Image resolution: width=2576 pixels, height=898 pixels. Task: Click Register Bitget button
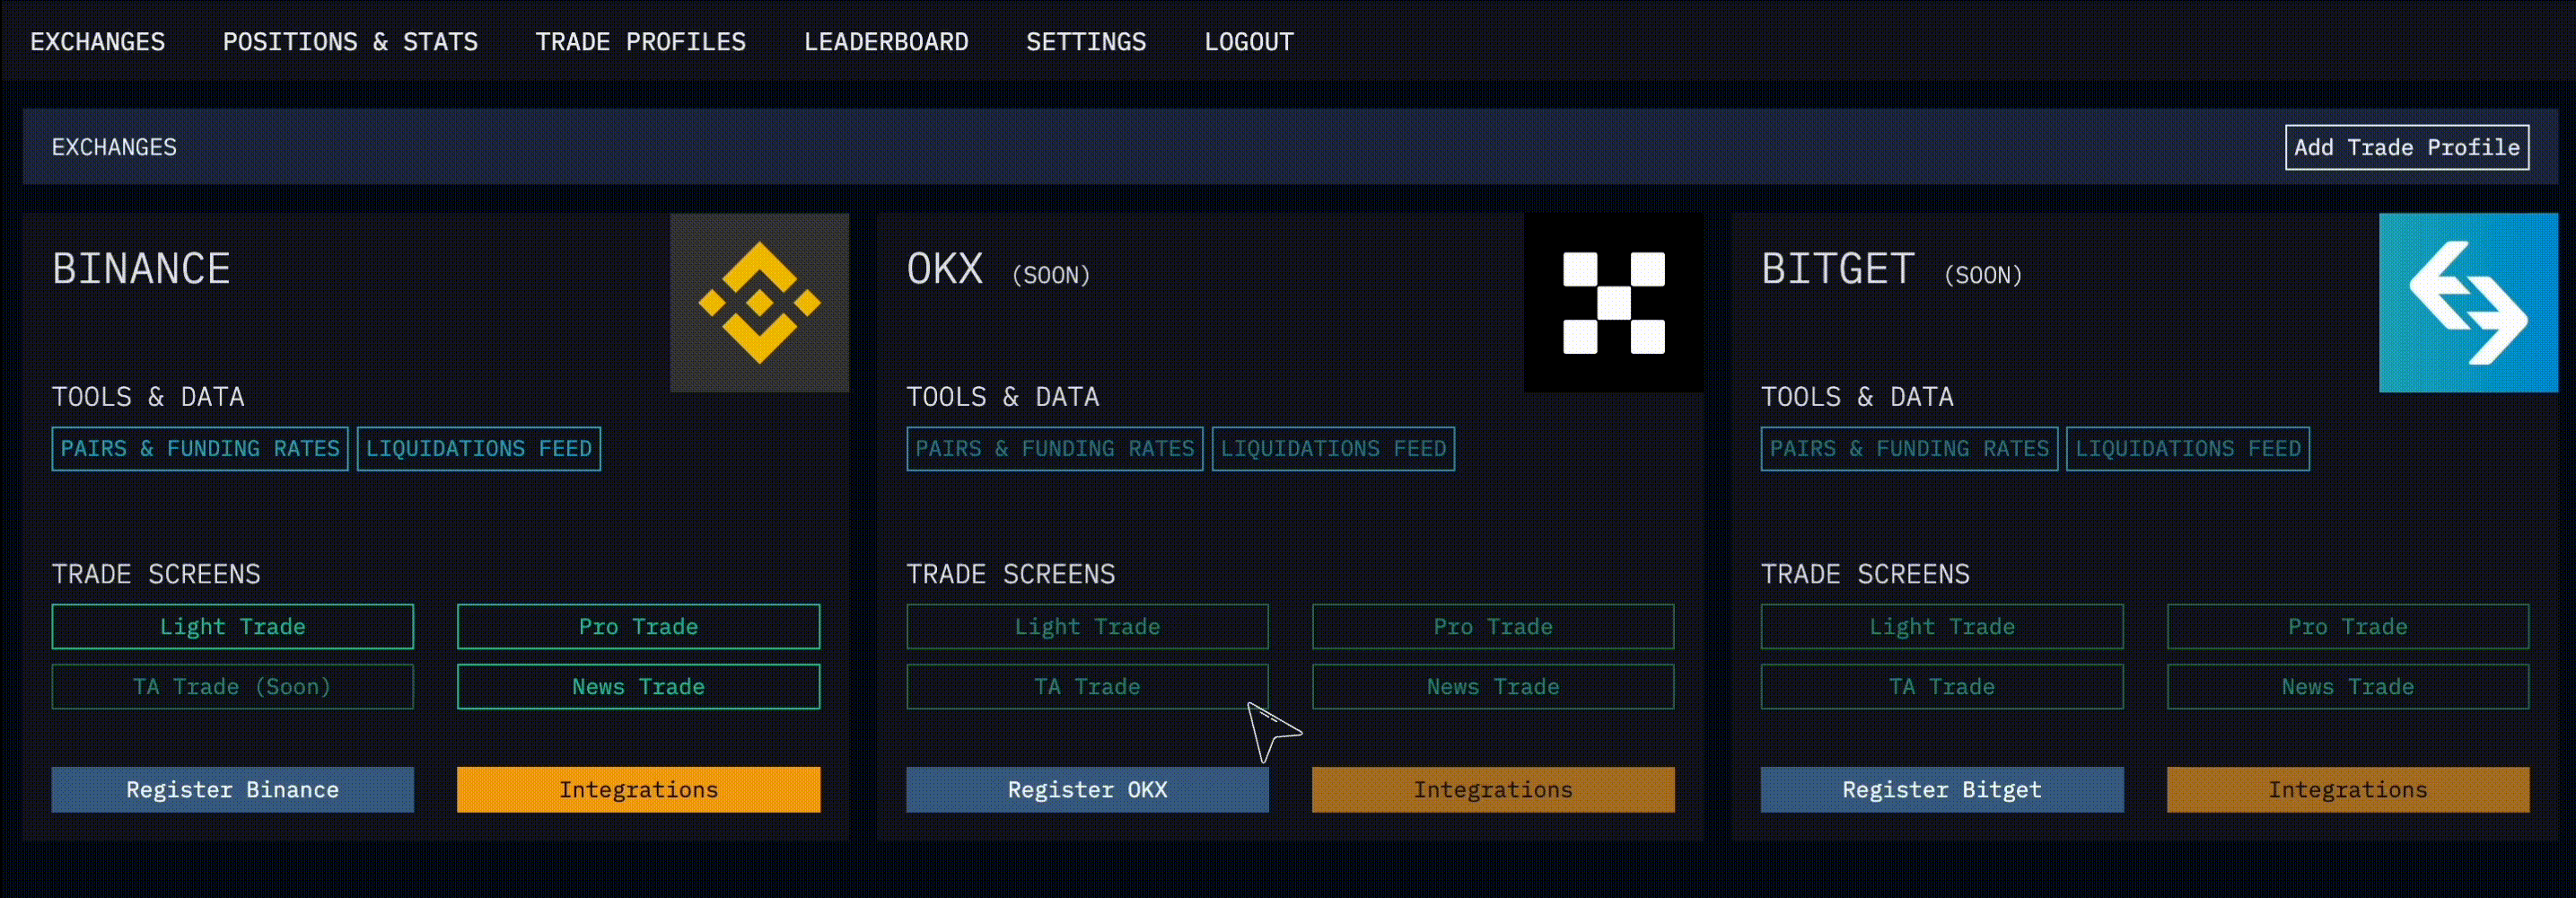tap(1942, 789)
